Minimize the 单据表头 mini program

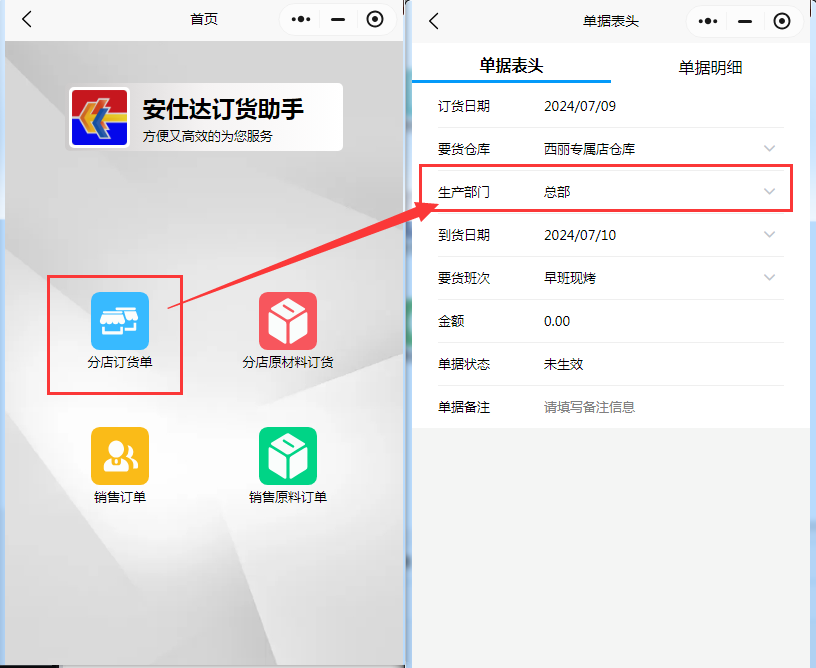pyautogui.click(x=745, y=21)
